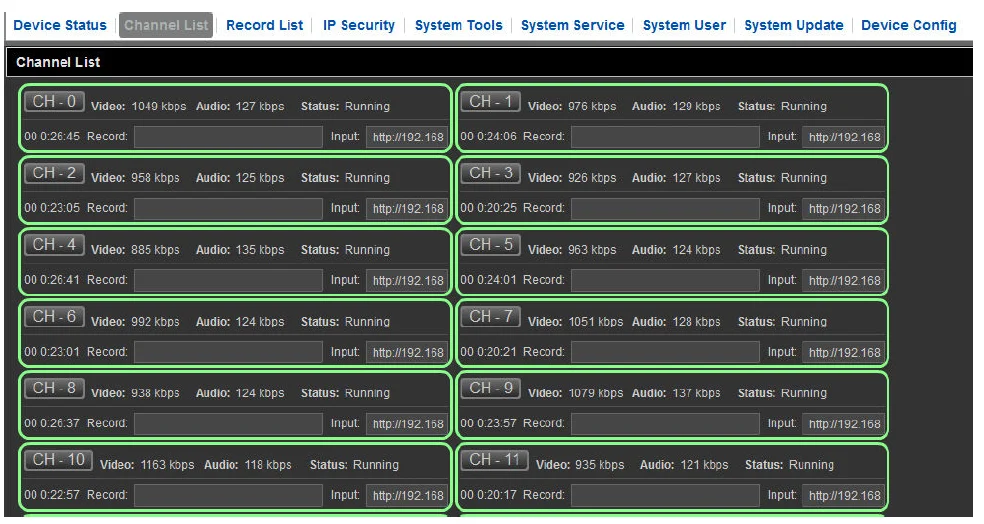The width and height of the screenshot is (984, 524).
Task: Click the Record field for CH - 8
Action: click(x=228, y=424)
